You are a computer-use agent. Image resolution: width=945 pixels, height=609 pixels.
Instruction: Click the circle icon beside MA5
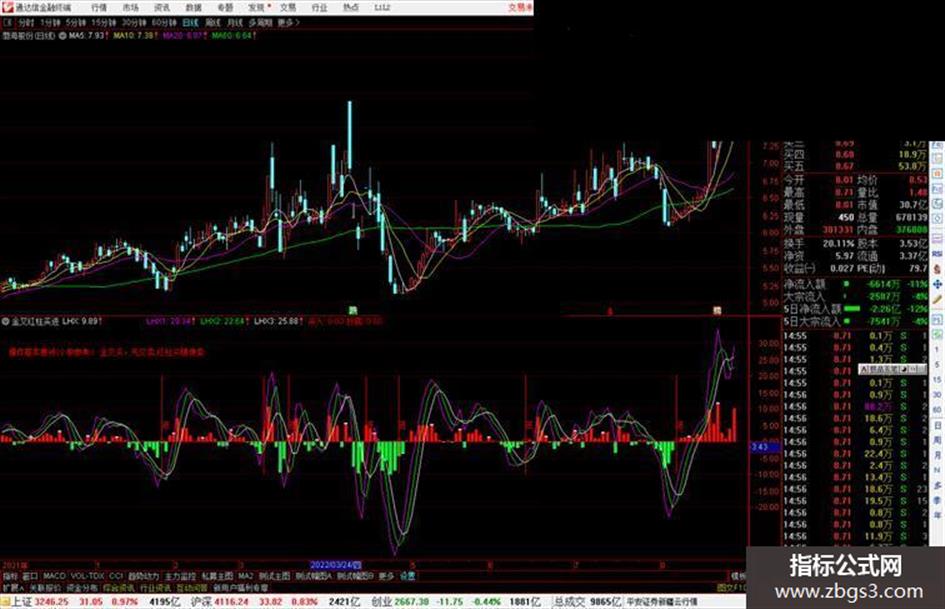point(63,36)
